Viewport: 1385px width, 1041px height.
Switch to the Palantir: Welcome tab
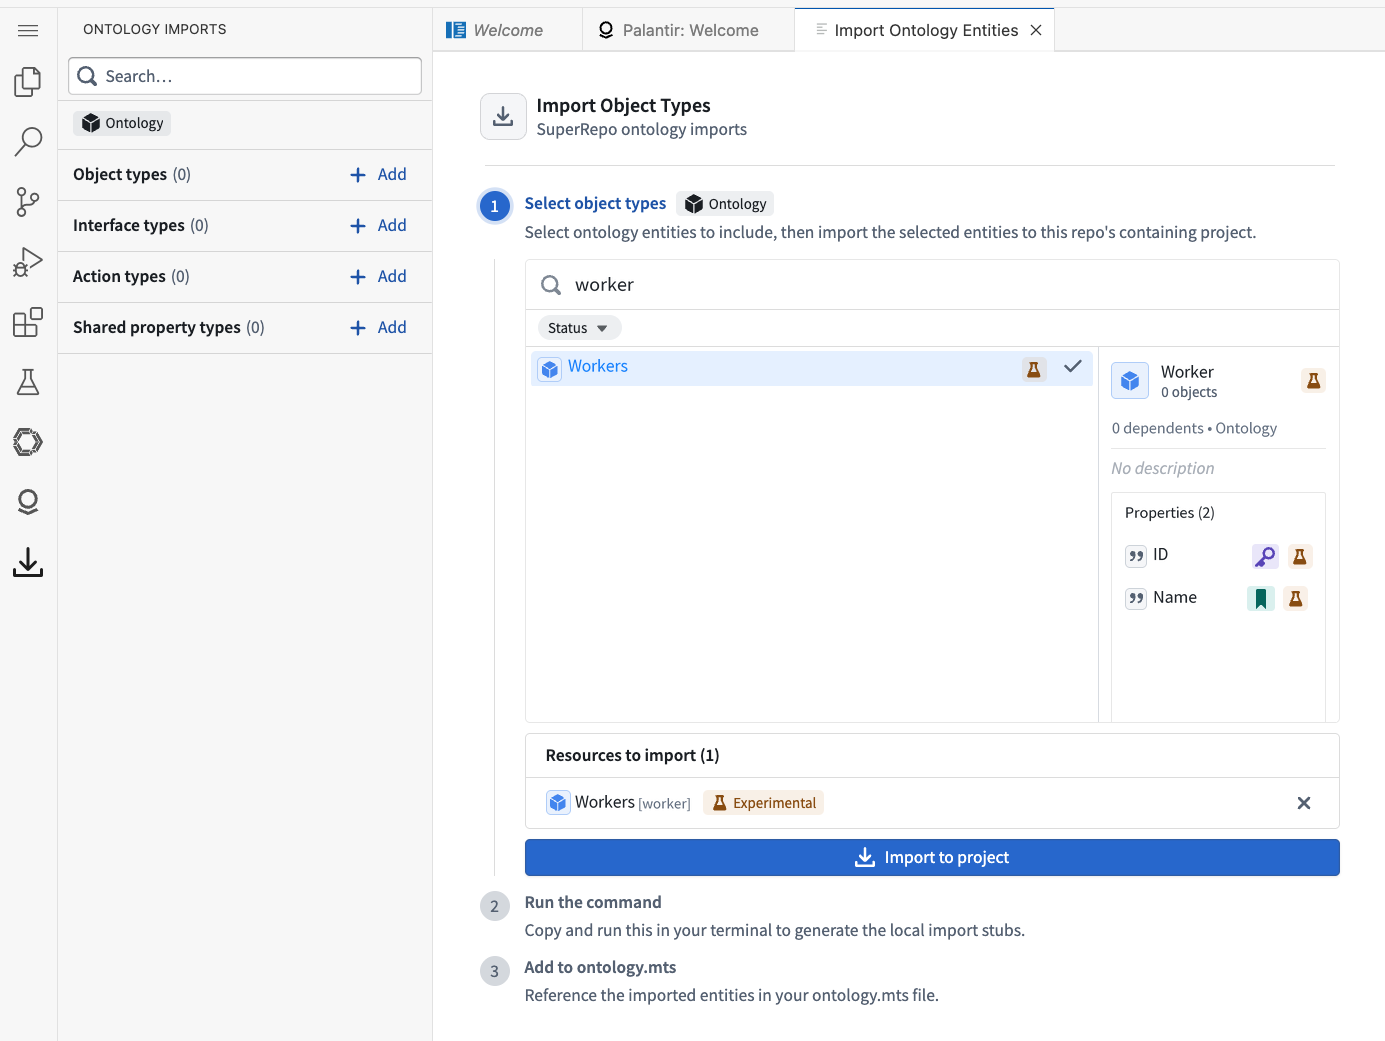[690, 30]
